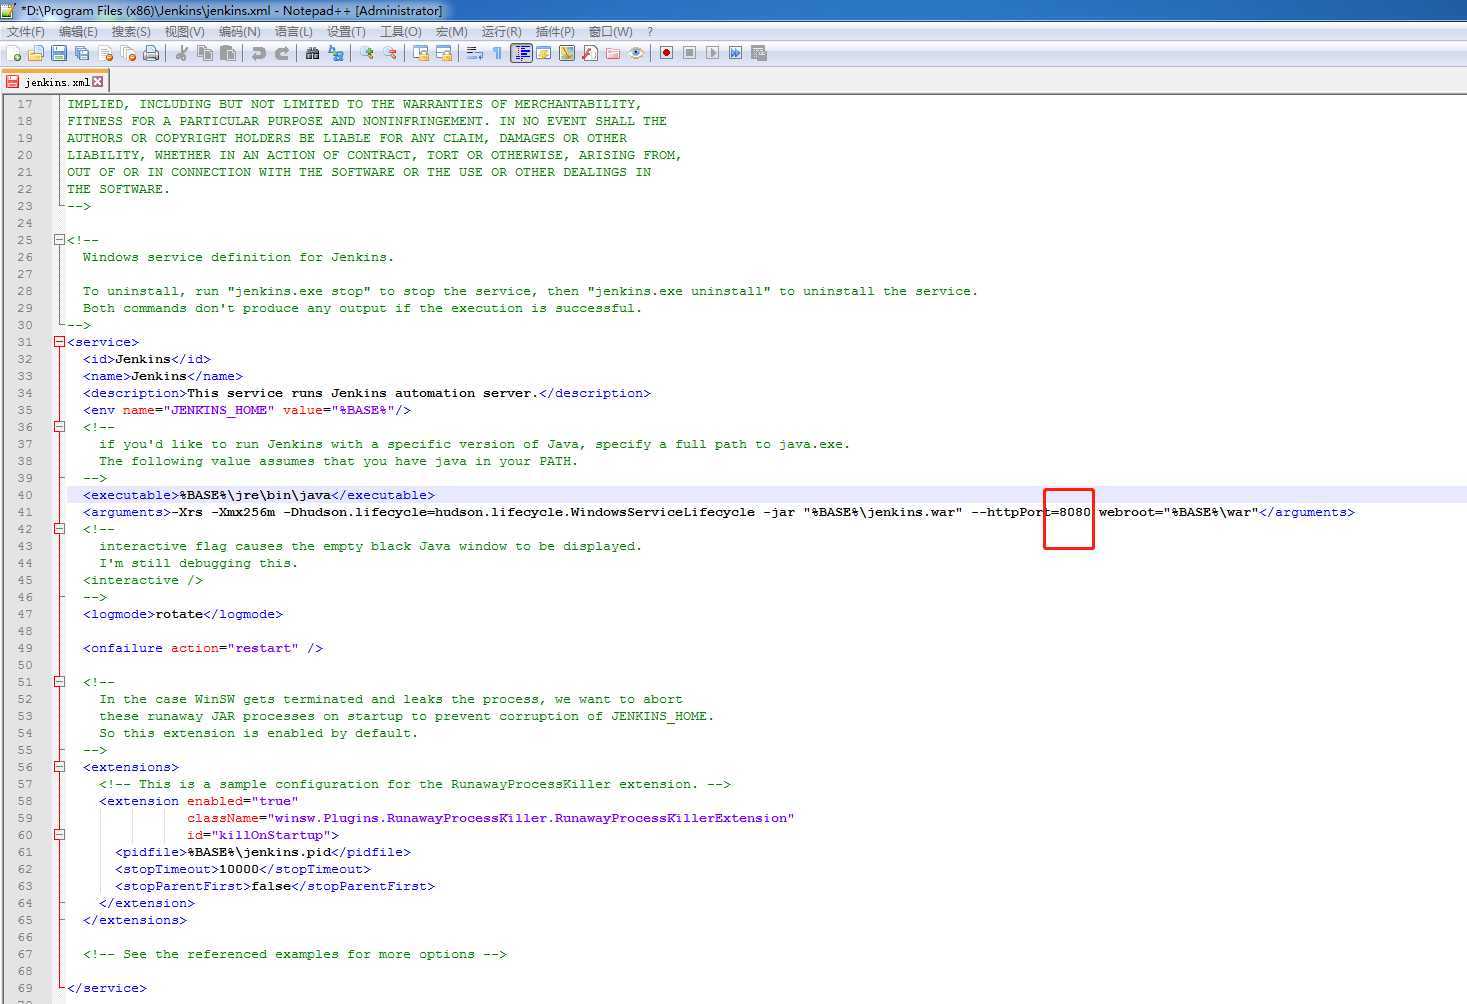1467x1004 pixels.
Task: Click the Open file folder icon
Action: [x=36, y=53]
